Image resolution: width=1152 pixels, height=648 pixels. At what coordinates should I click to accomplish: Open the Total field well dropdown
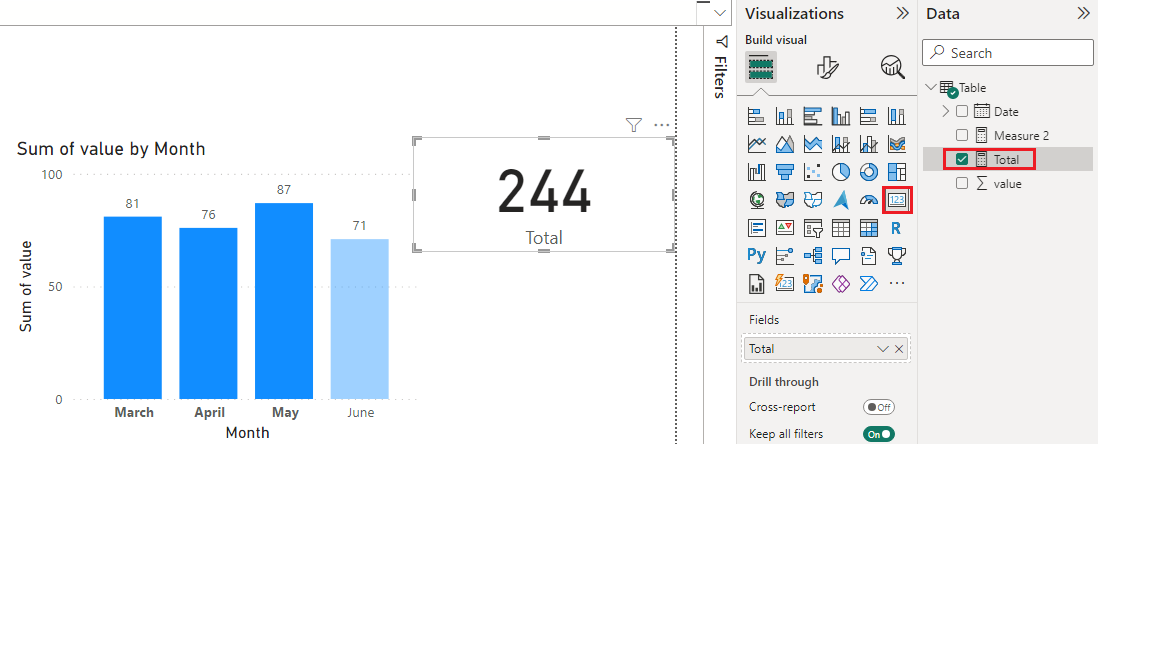882,349
